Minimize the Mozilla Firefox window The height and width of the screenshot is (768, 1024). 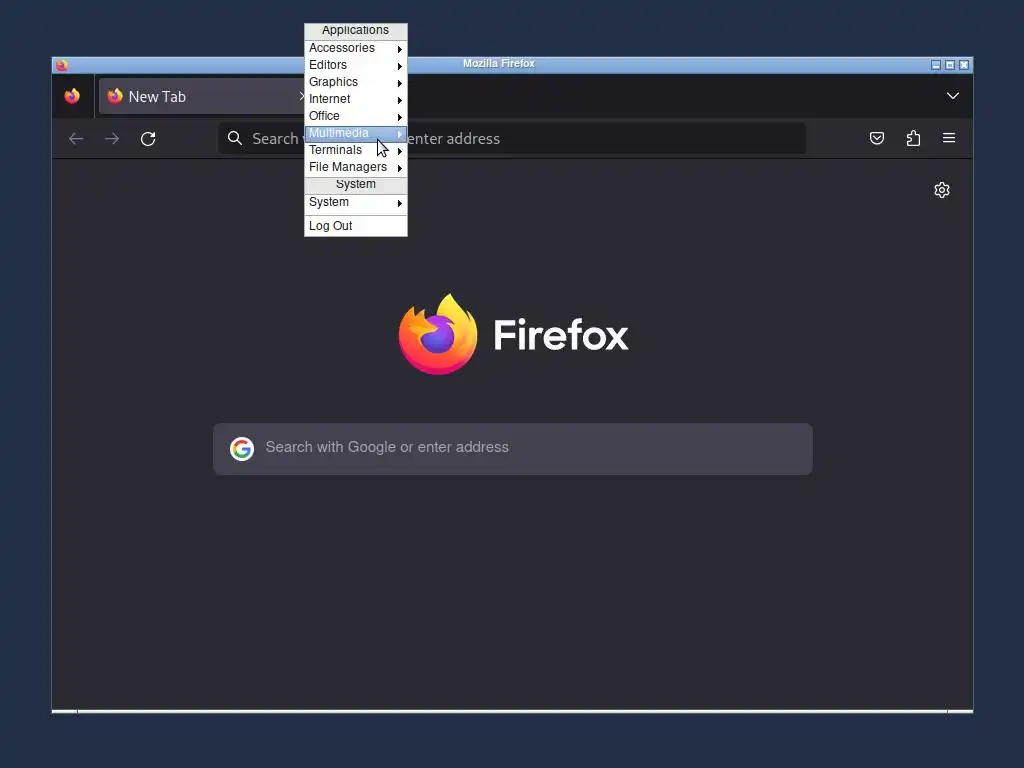pos(936,65)
